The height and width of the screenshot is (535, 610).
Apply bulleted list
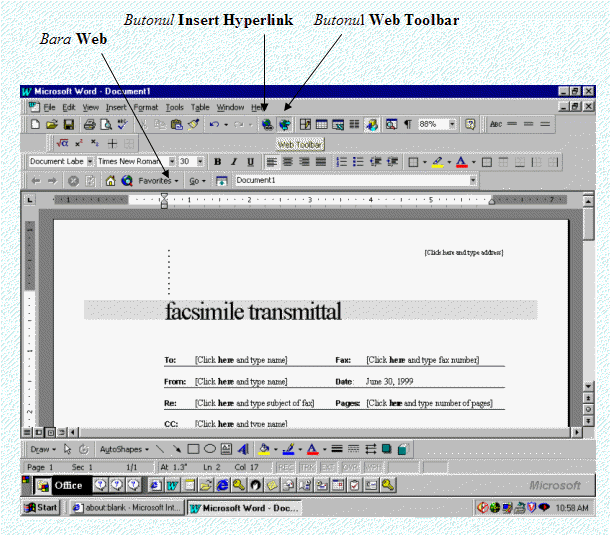358,162
